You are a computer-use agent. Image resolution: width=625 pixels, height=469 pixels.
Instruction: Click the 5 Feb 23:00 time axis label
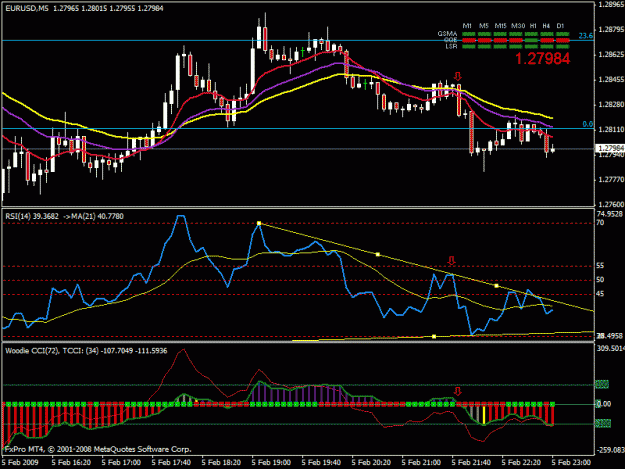click(x=572, y=462)
